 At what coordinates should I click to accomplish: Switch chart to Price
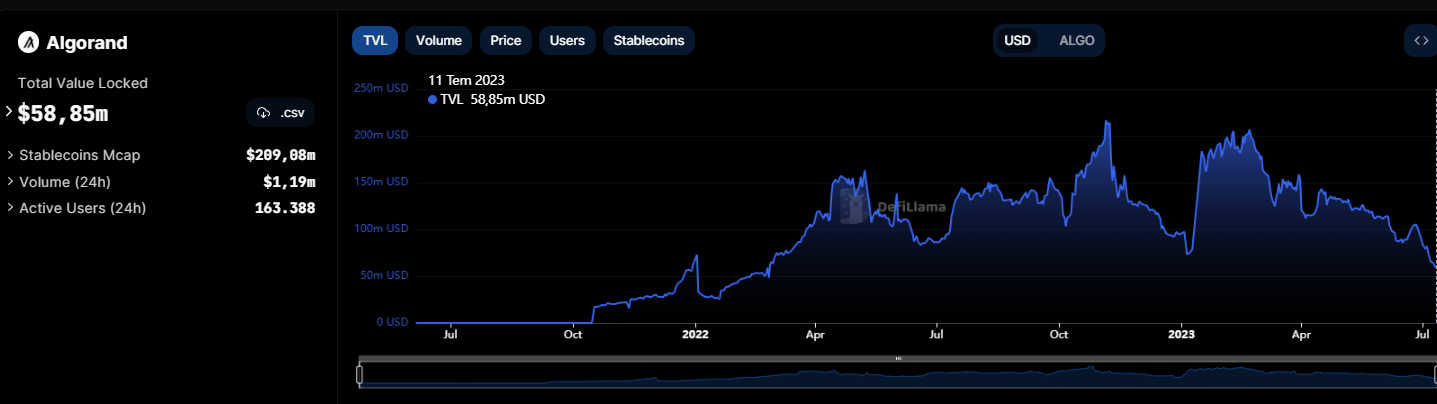[x=506, y=40]
